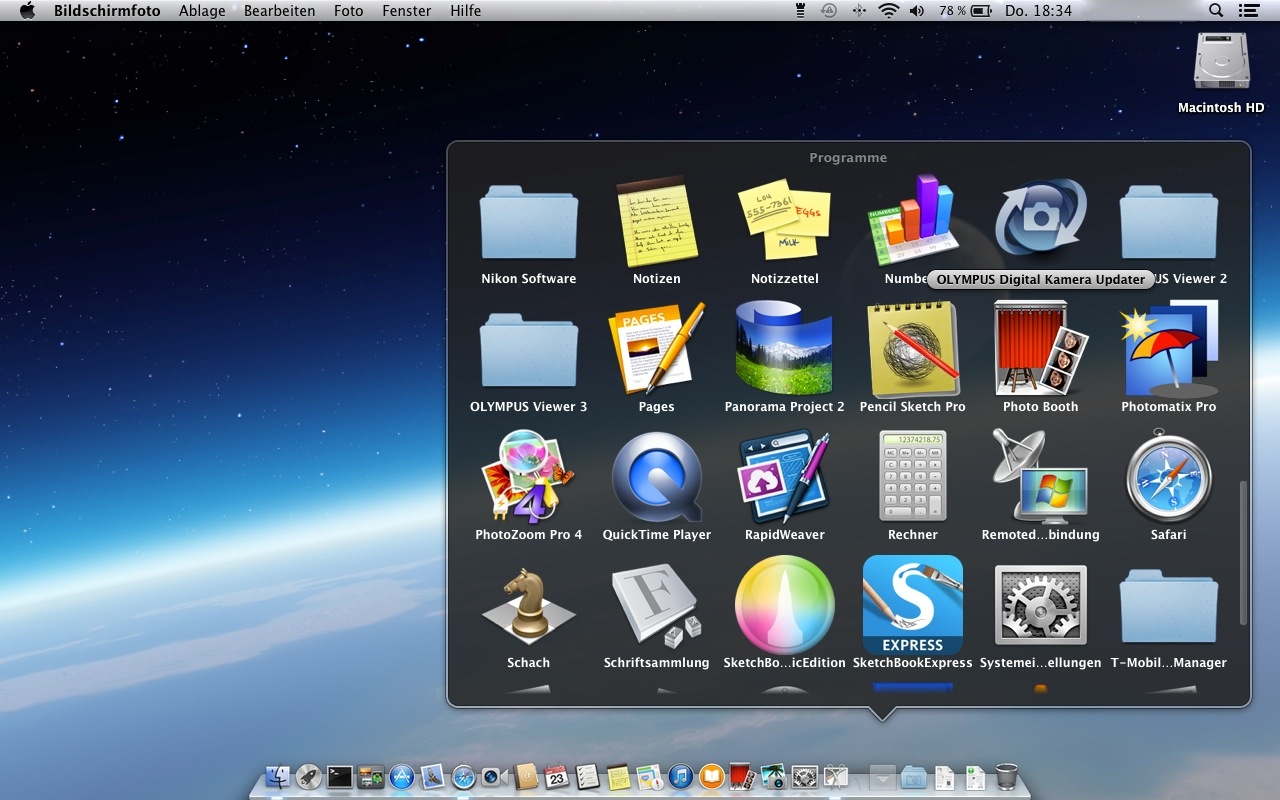Viewport: 1280px width, 800px height.
Task: Open Contacts address book in Dock
Action: click(525, 776)
